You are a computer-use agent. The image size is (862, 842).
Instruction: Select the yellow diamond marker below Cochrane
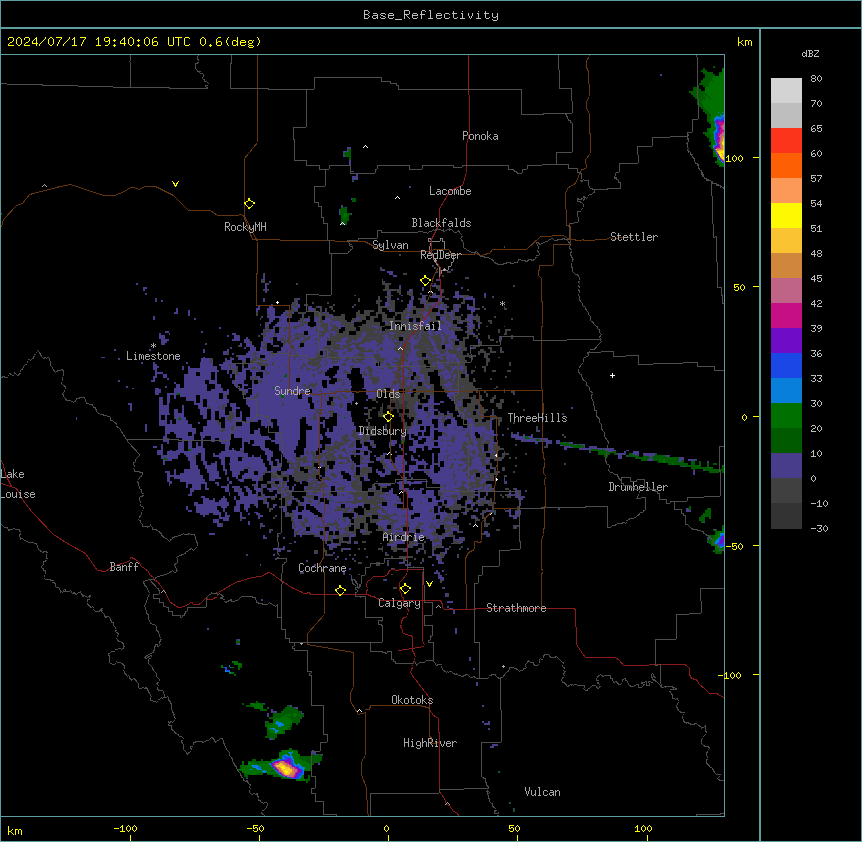pos(340,590)
